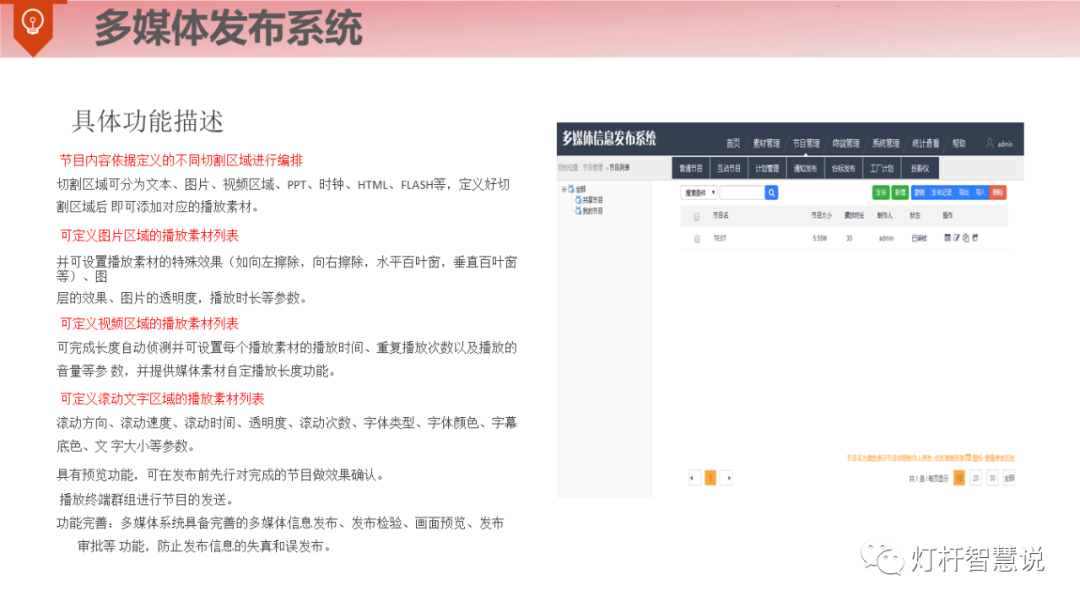Click the last operation icon in the TEST row
This screenshot has width=1080, height=607.
click(975, 237)
